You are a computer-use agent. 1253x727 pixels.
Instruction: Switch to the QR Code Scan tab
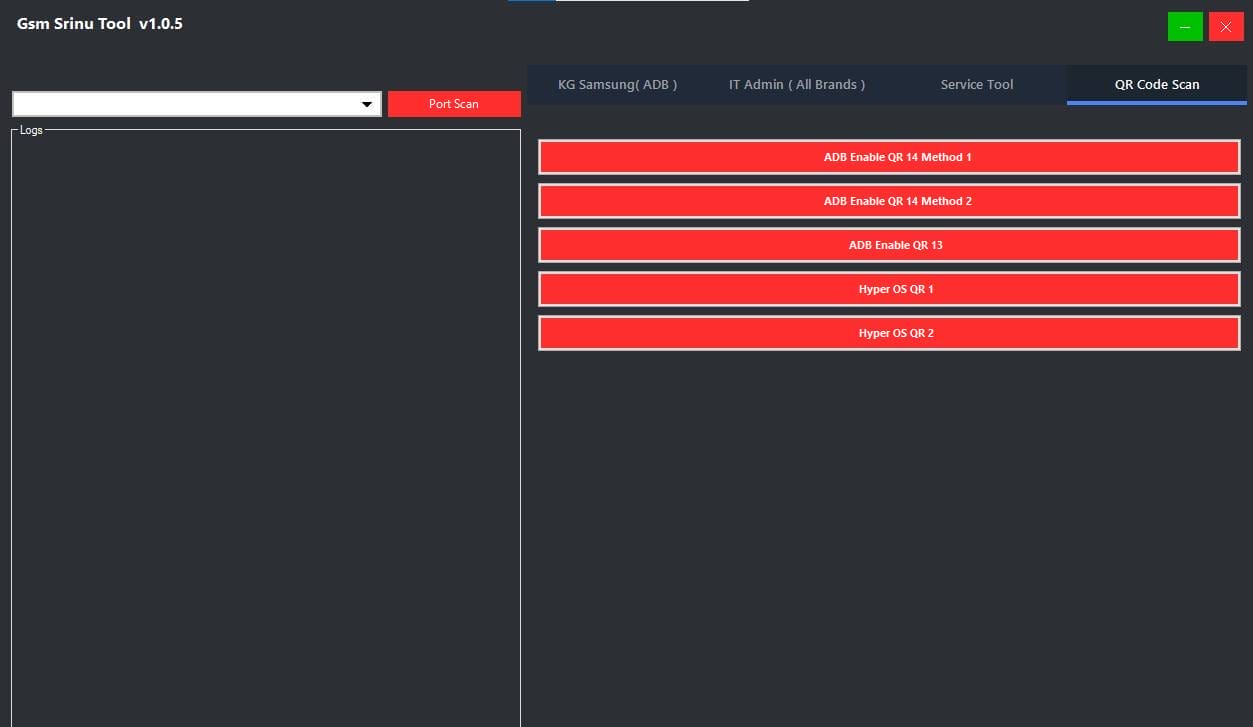tap(1156, 84)
